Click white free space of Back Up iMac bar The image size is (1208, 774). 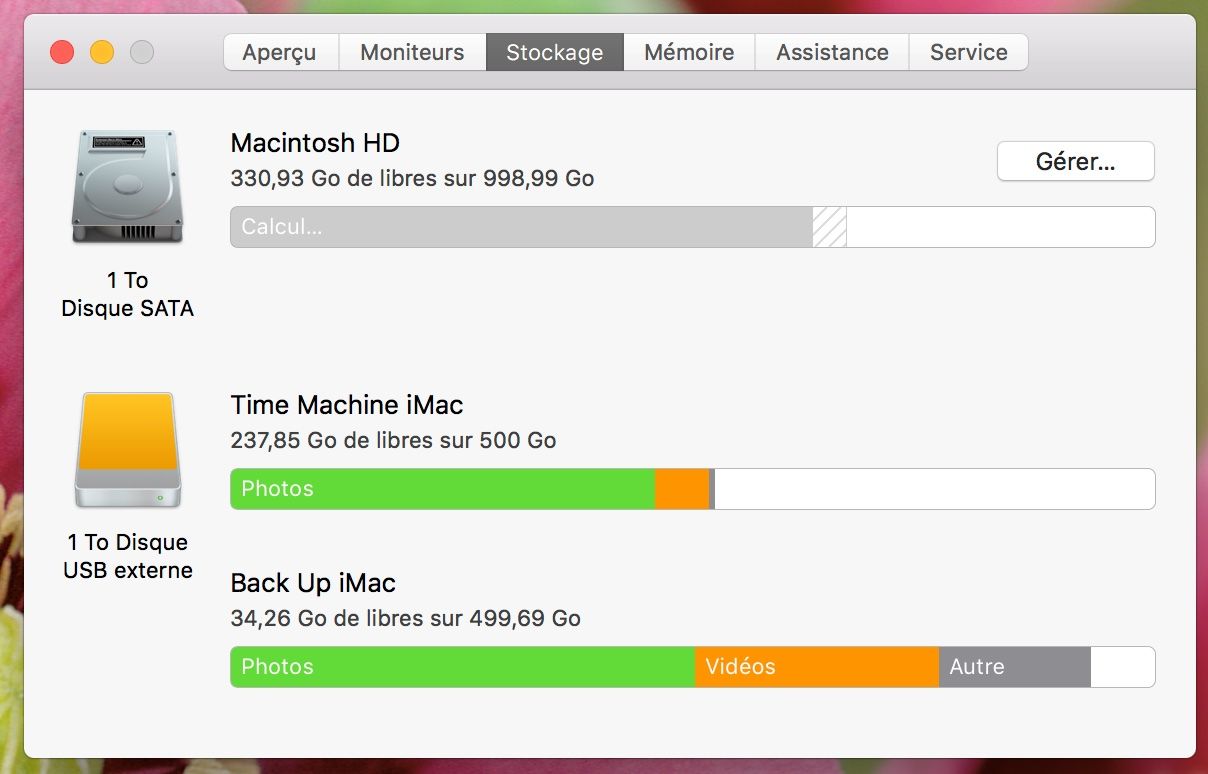(1122, 667)
